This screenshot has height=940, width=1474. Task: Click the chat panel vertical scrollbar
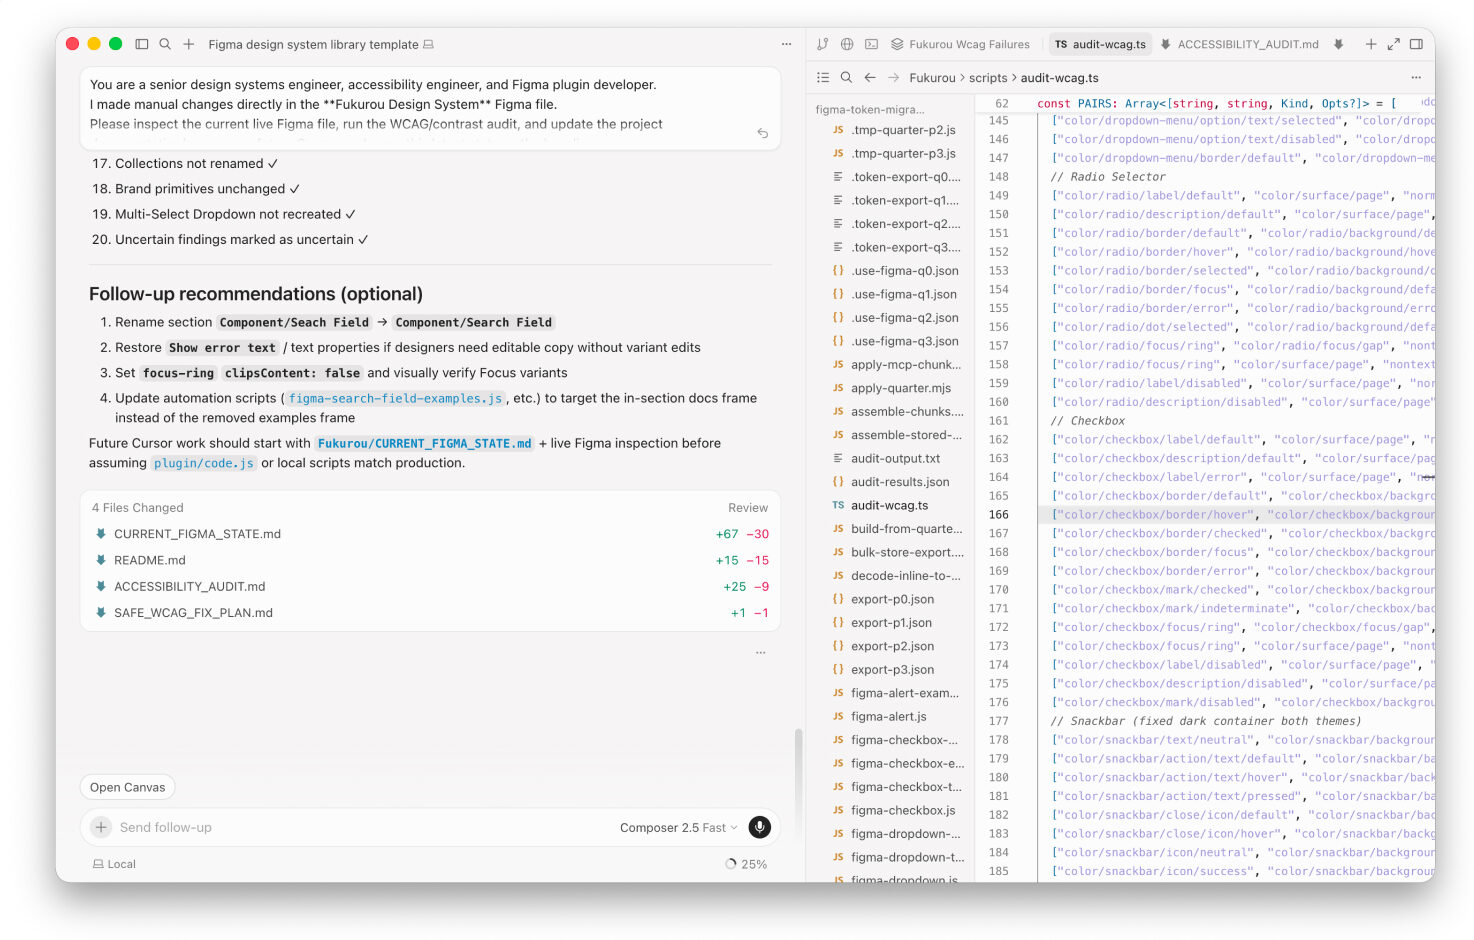point(798,783)
